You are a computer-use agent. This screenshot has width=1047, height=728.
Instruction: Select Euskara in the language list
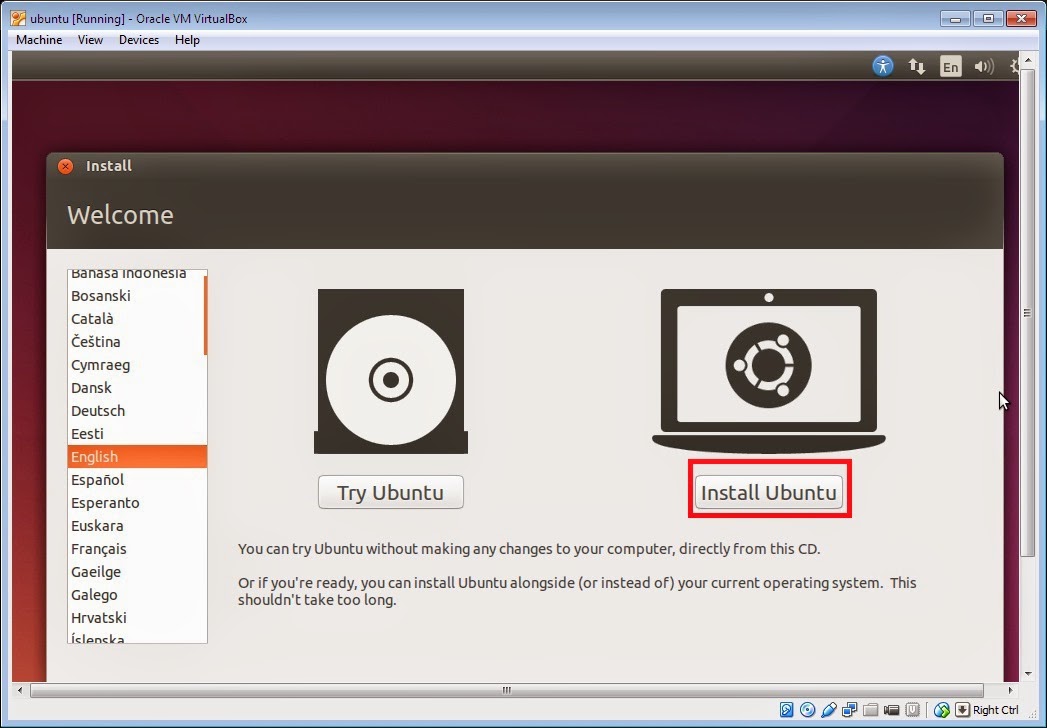click(x=137, y=526)
